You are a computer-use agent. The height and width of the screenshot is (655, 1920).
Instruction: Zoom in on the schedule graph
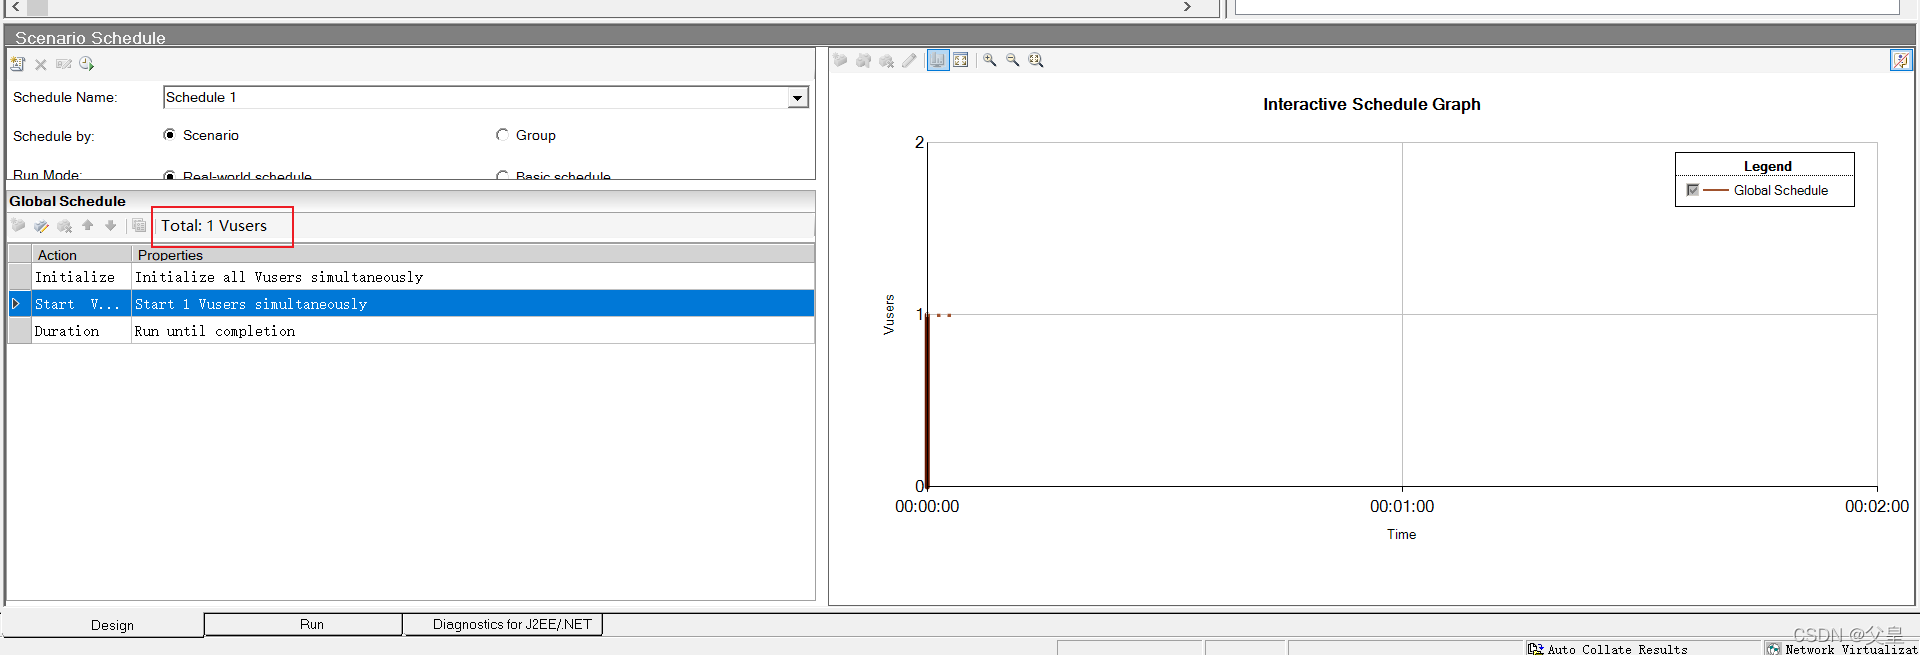point(990,60)
